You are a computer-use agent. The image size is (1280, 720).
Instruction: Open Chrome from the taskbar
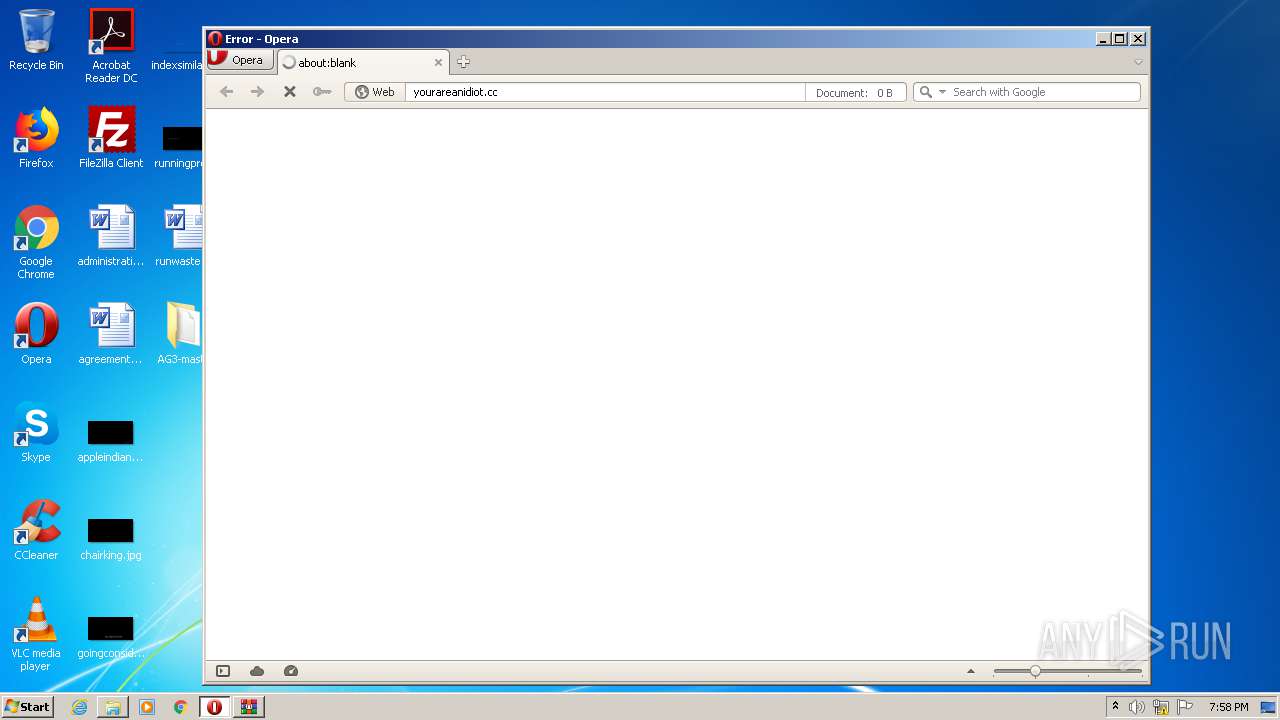(180, 707)
